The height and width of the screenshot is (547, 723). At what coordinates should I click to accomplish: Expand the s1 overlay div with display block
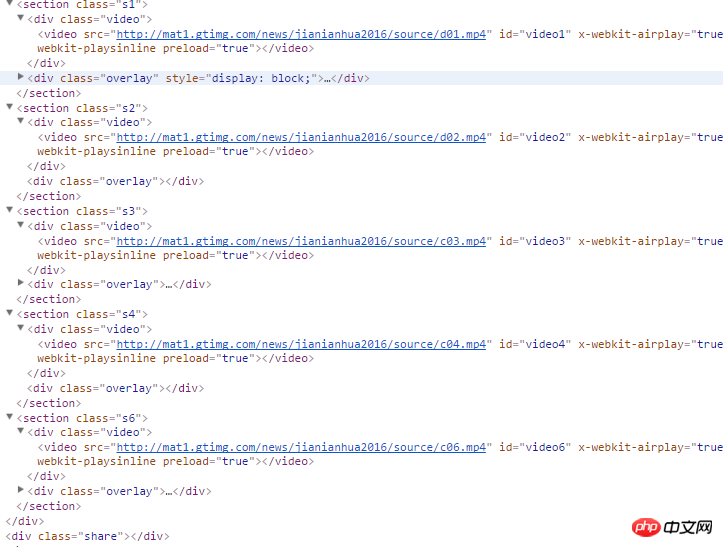tap(20, 77)
